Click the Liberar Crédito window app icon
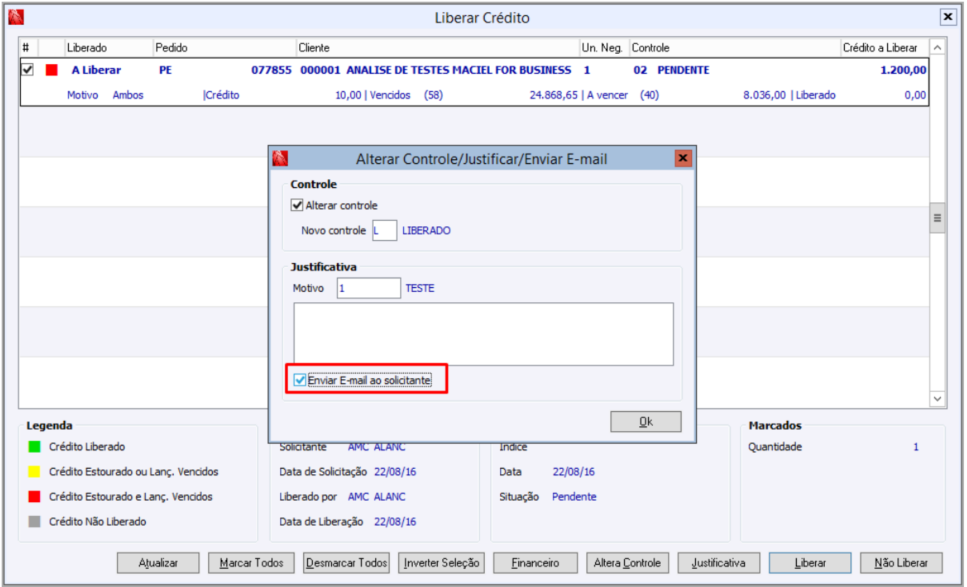The width and height of the screenshot is (967, 587). 16,17
